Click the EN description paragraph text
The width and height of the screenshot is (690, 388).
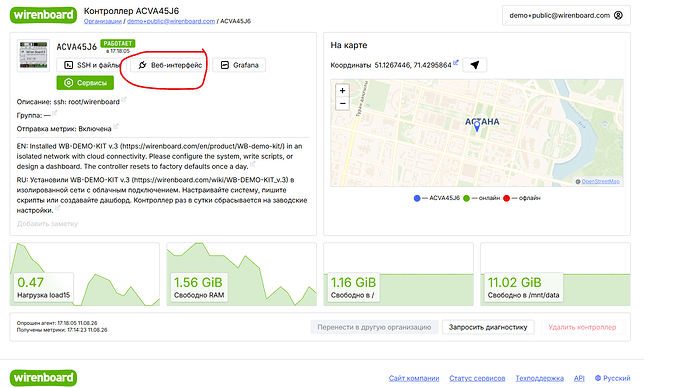159,156
